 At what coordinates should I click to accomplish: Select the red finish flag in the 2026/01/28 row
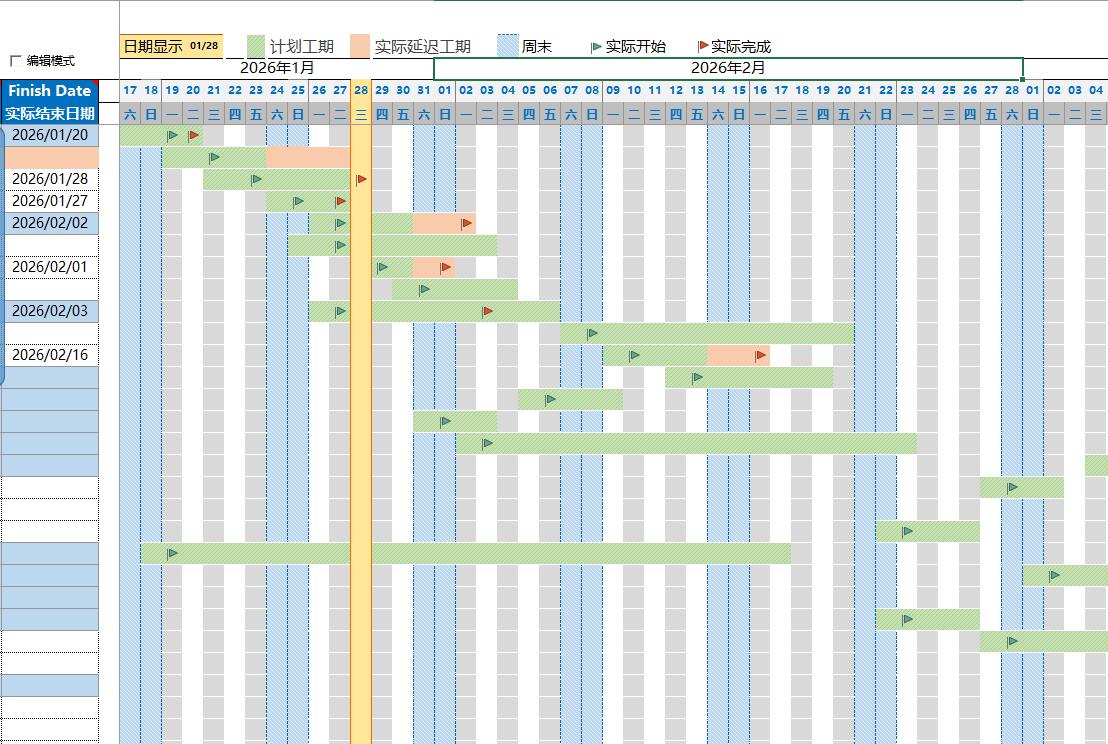pyautogui.click(x=361, y=179)
